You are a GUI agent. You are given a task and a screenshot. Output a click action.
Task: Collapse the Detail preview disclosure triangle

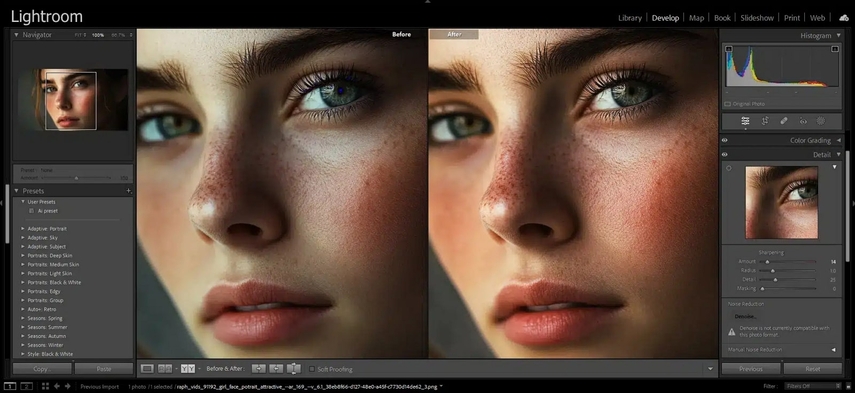pyautogui.click(x=834, y=167)
